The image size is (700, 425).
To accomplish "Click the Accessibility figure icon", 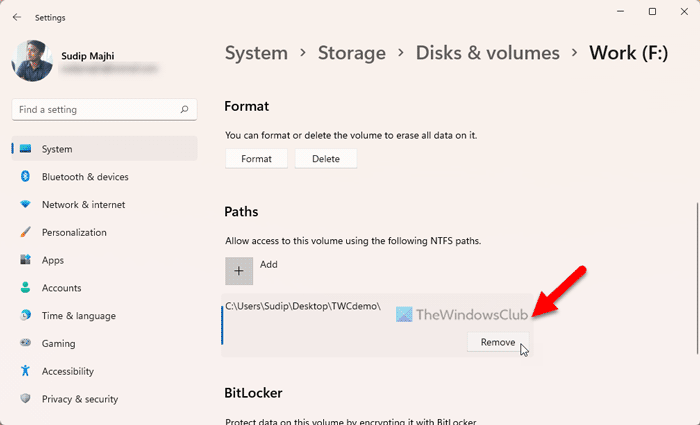I will point(25,371).
